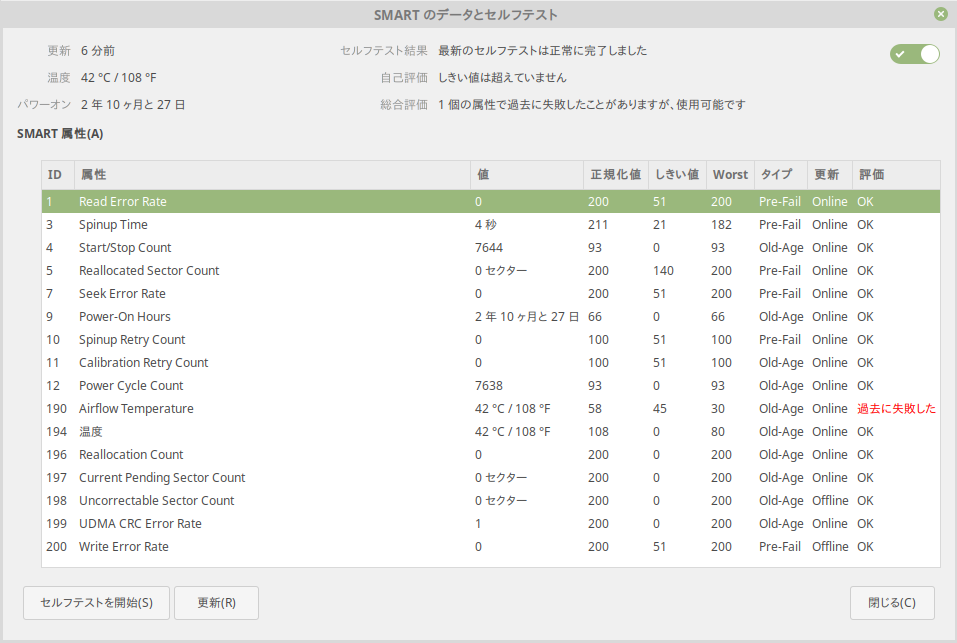Click the 正規化値 column header

coord(616,175)
